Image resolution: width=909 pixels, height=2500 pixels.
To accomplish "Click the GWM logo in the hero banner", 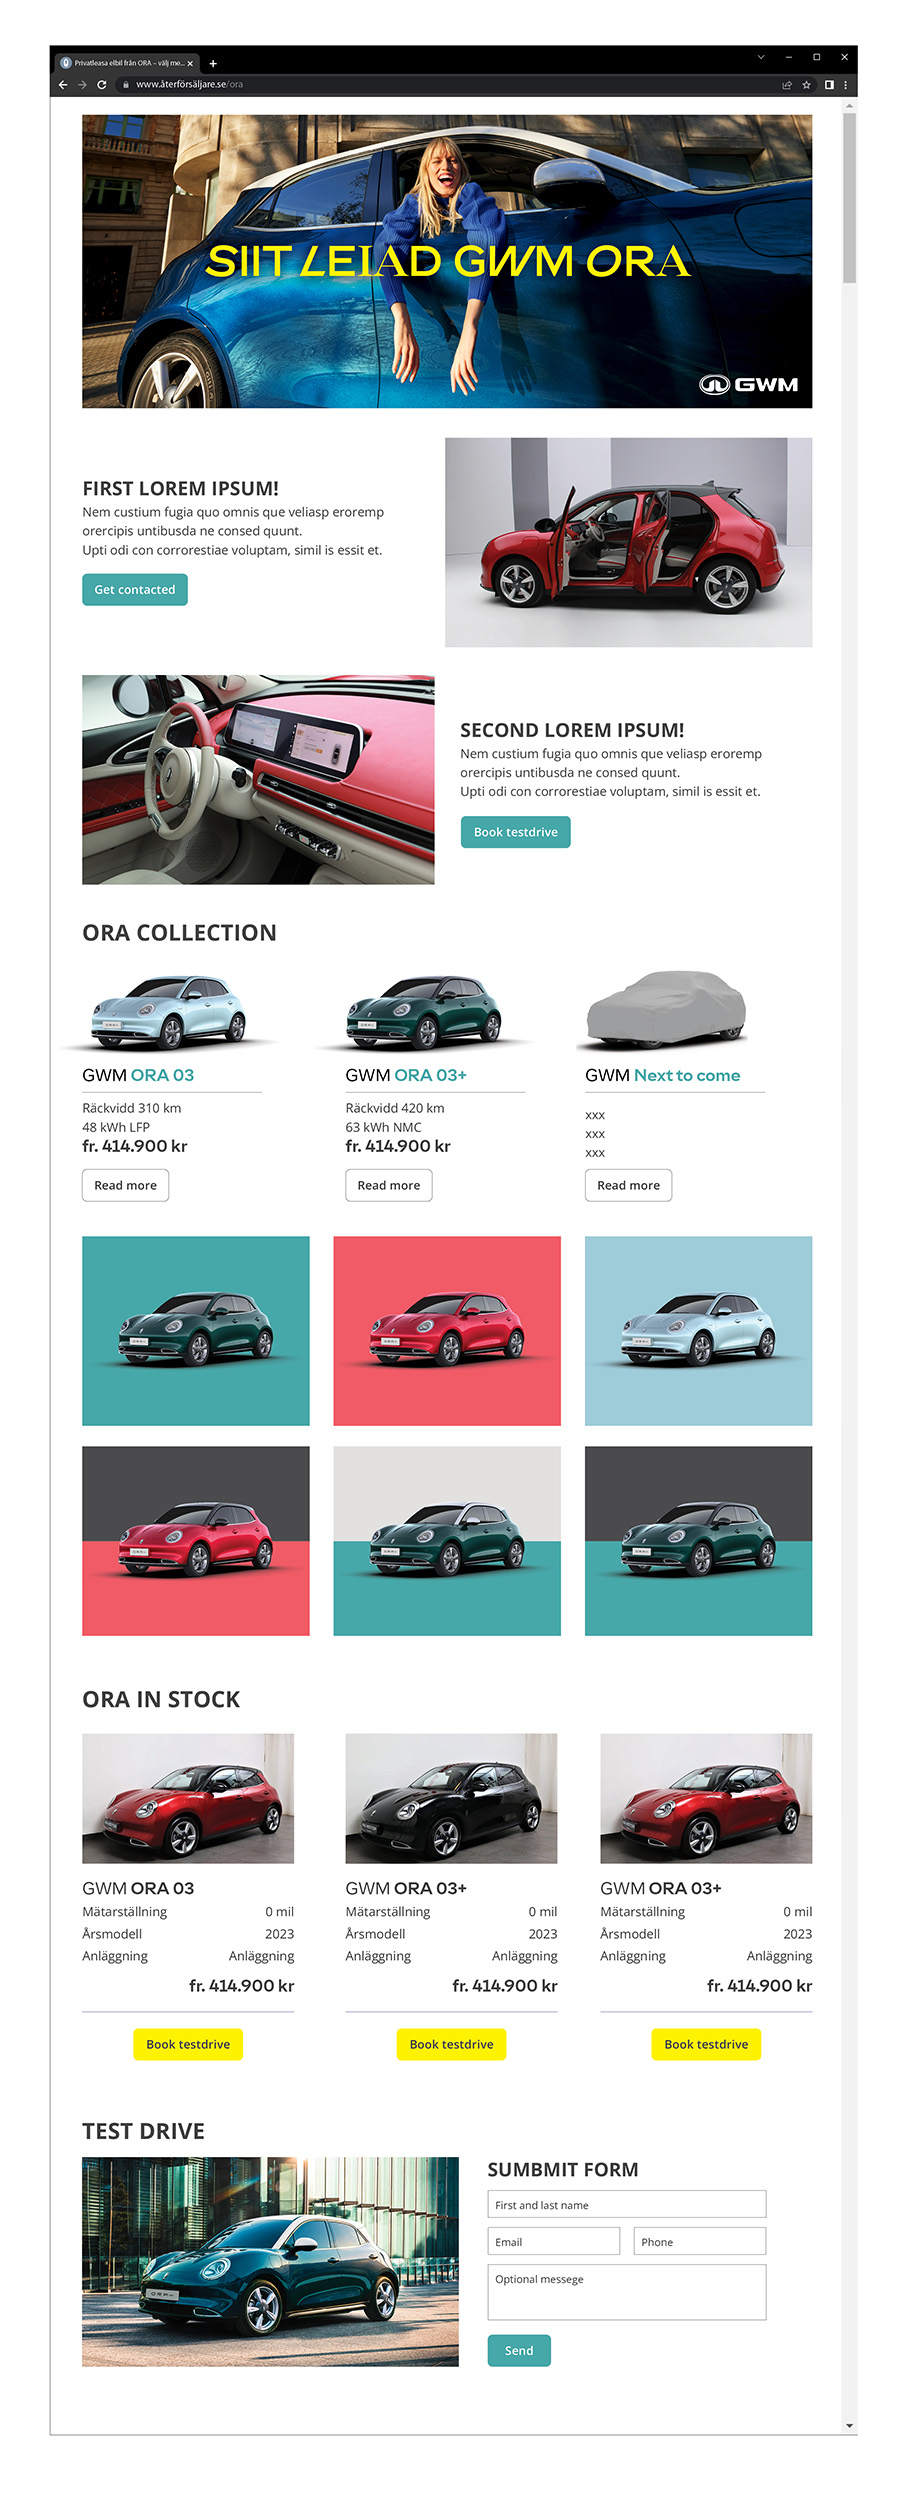I will point(748,385).
